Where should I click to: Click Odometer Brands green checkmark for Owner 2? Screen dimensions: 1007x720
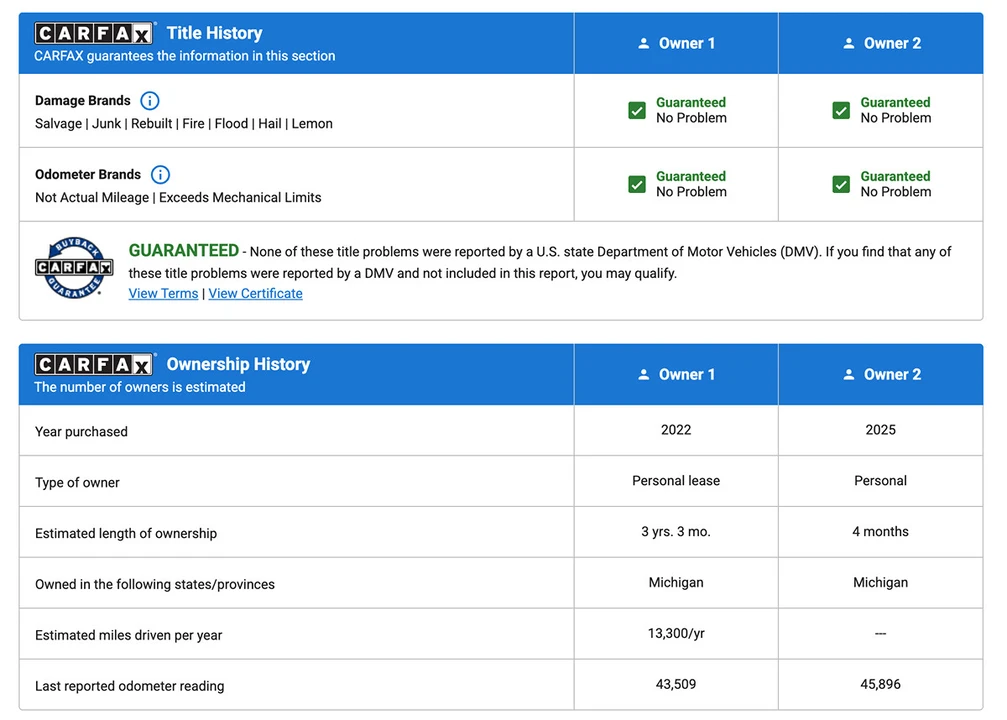pos(841,184)
